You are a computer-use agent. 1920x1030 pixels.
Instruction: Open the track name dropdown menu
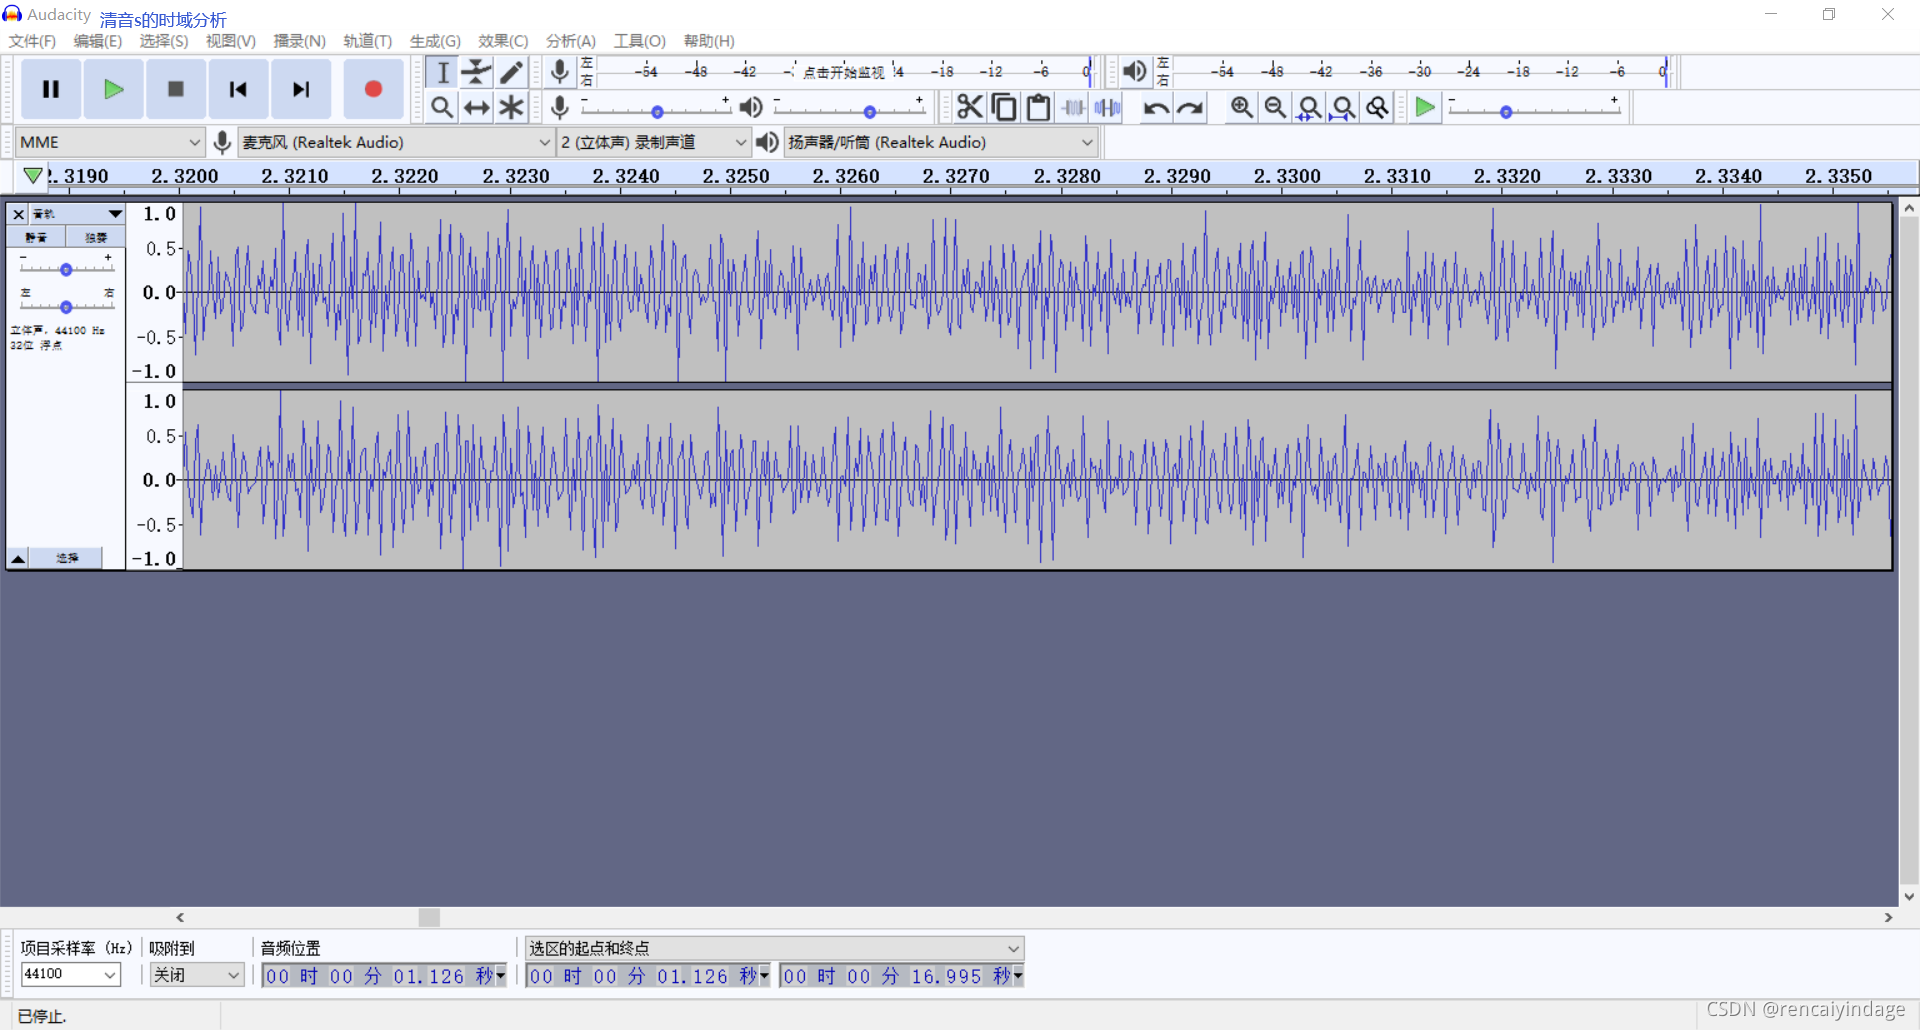(77, 214)
